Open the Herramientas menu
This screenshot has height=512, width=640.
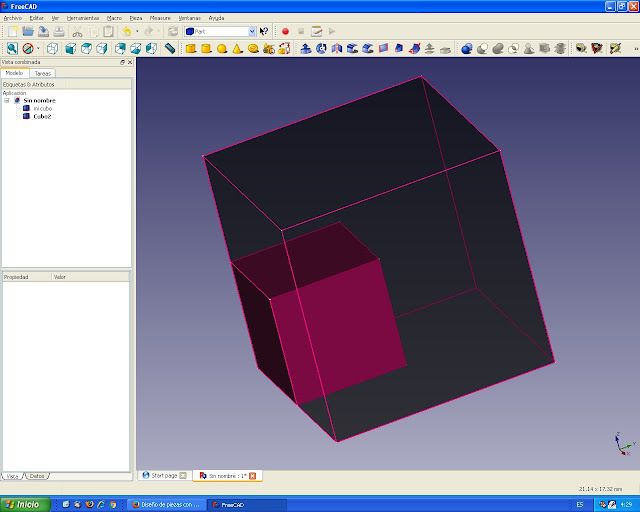click(x=83, y=18)
